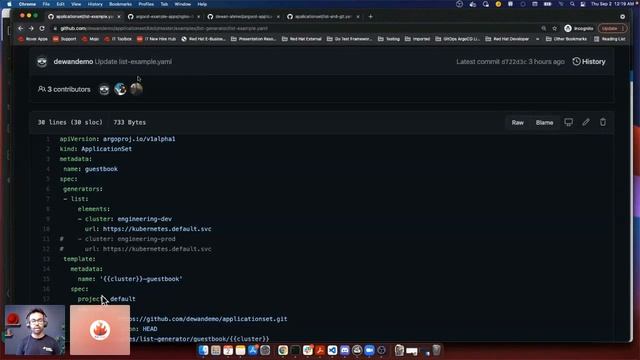Open the Window menu
Viewport: 640px width, 360px height.
[x=182, y=4]
